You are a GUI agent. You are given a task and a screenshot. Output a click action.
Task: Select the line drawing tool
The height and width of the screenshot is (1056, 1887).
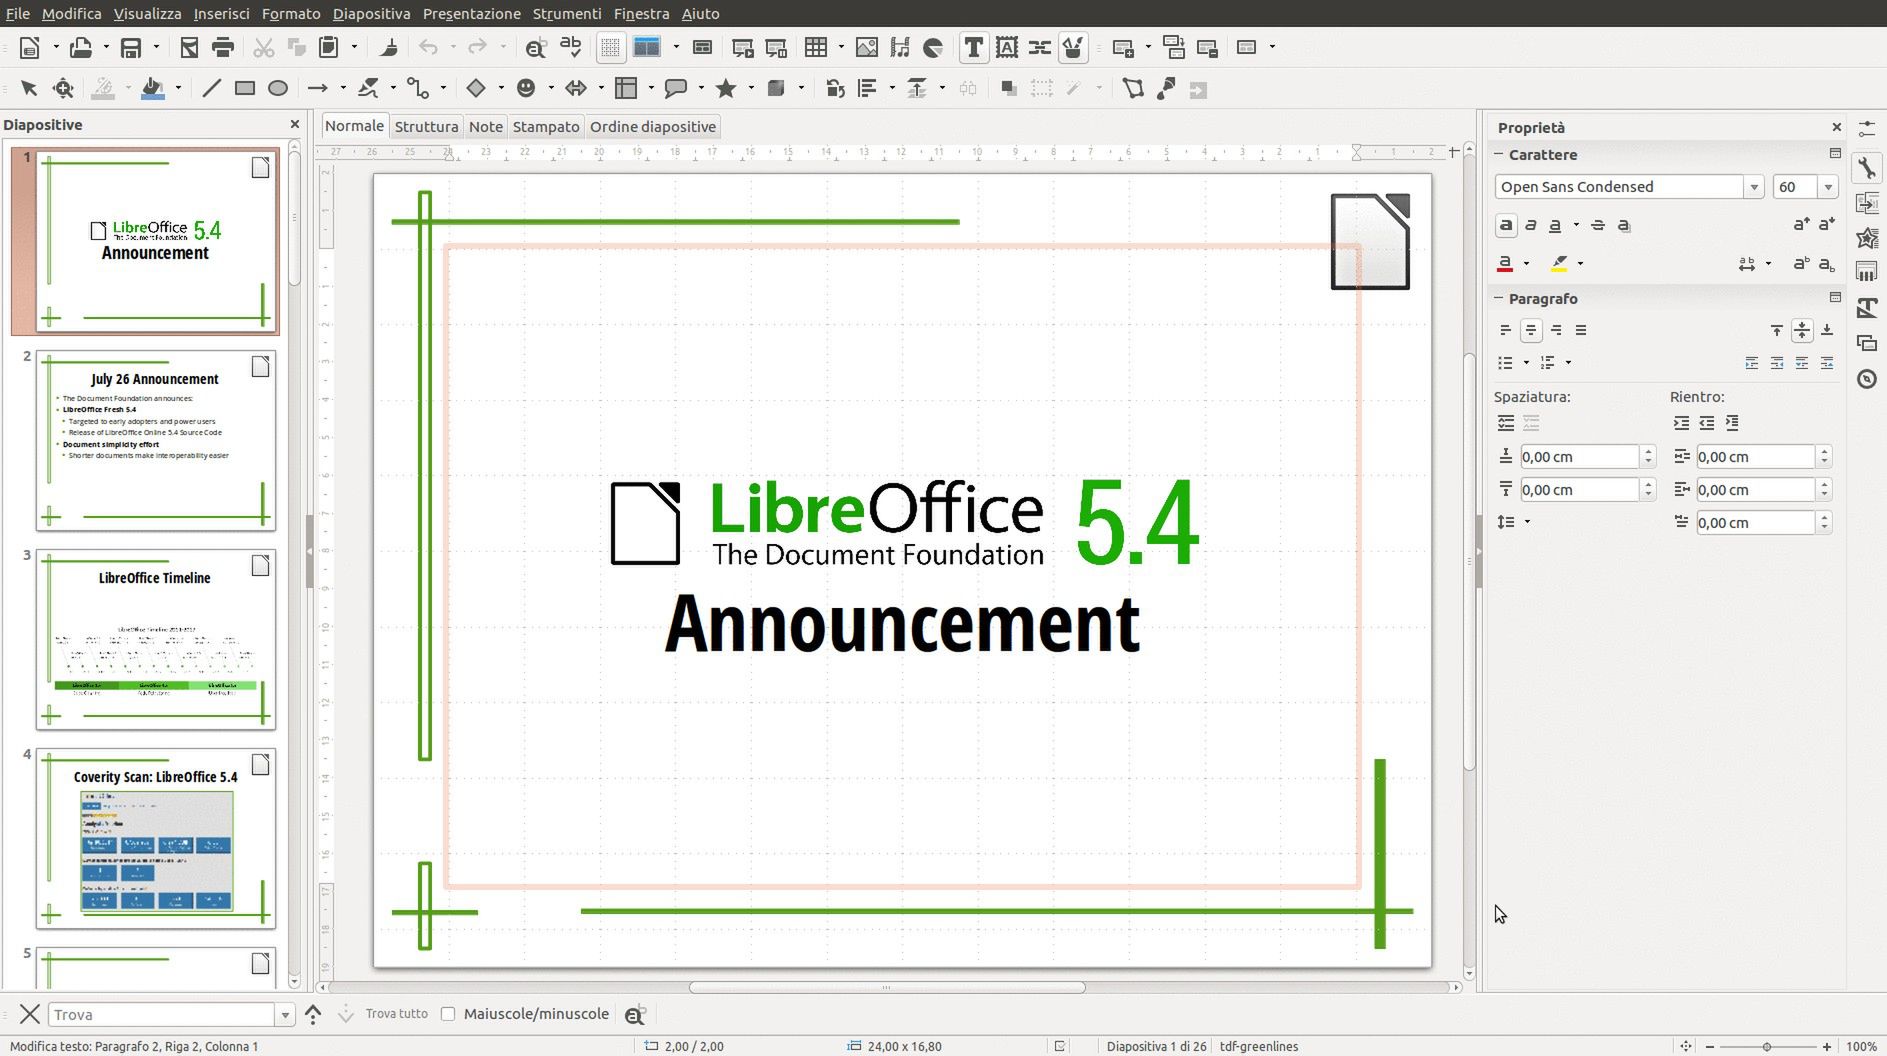pyautogui.click(x=211, y=89)
